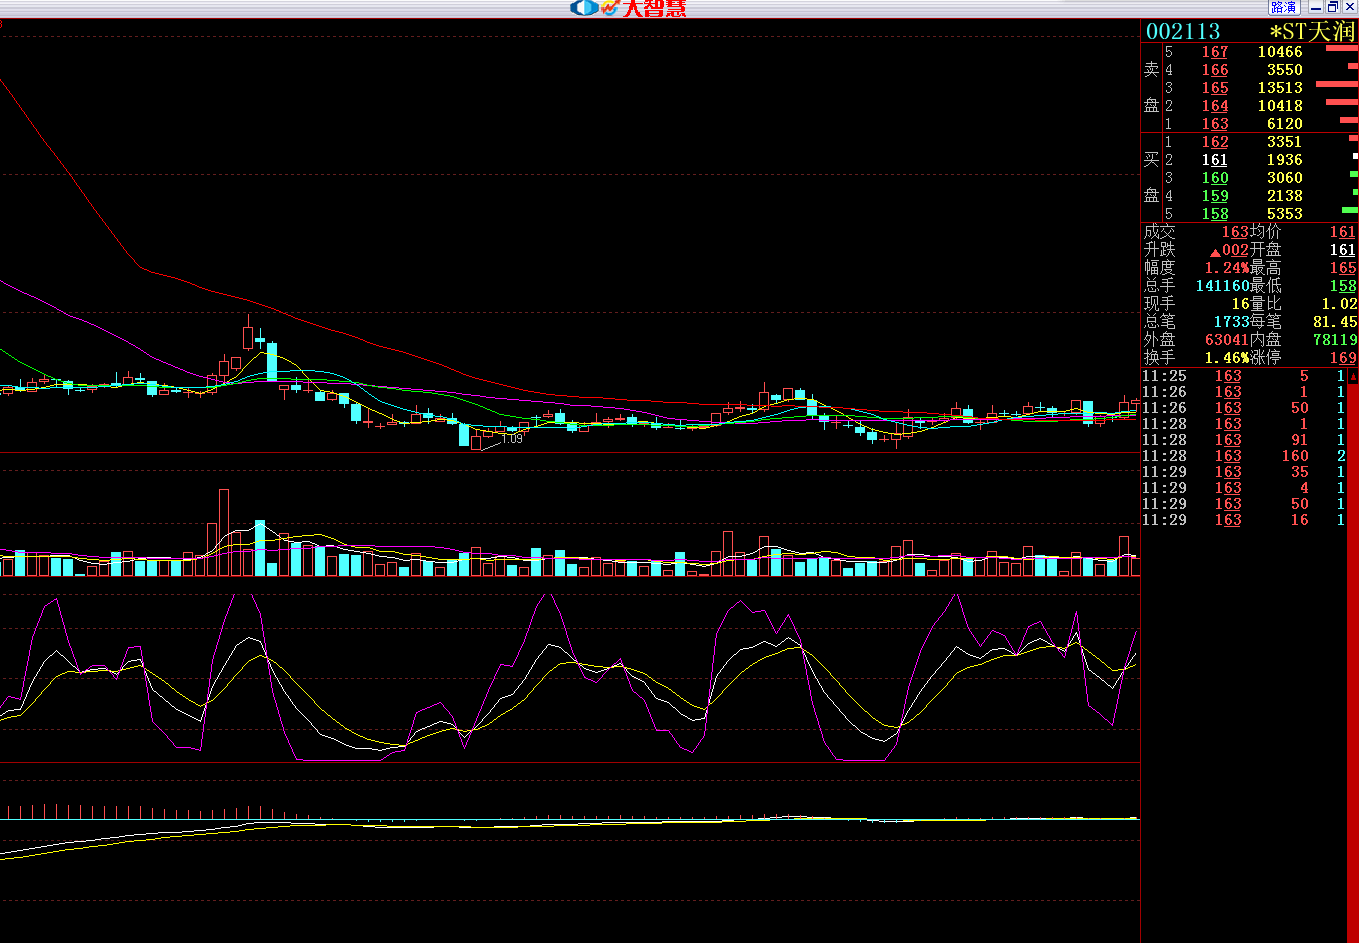
Task: Select sell volume 10466
Action: tap(1280, 52)
